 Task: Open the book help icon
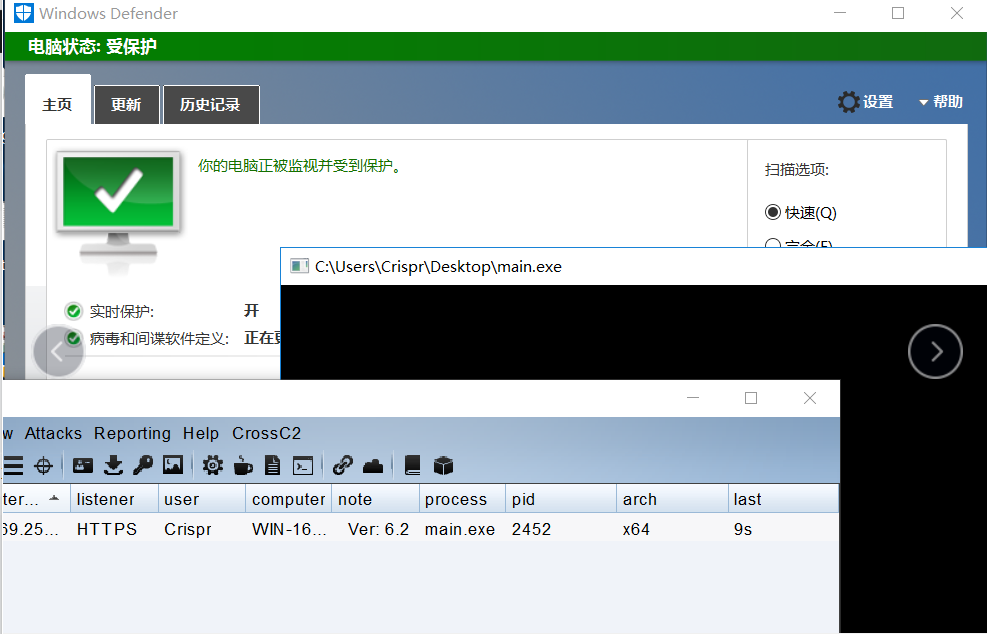pyautogui.click(x=412, y=465)
